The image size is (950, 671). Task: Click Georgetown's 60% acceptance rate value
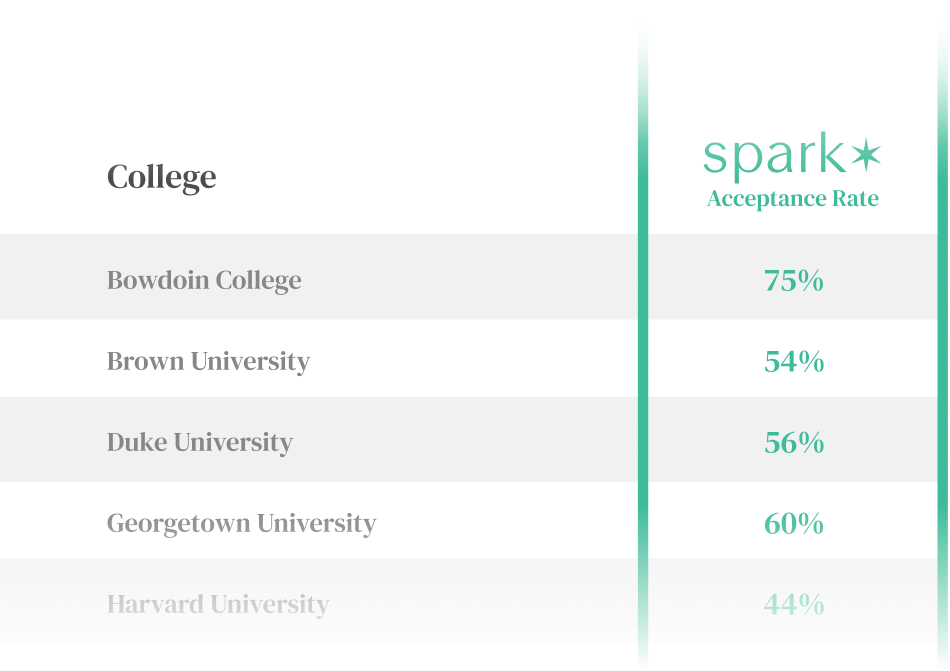(794, 523)
